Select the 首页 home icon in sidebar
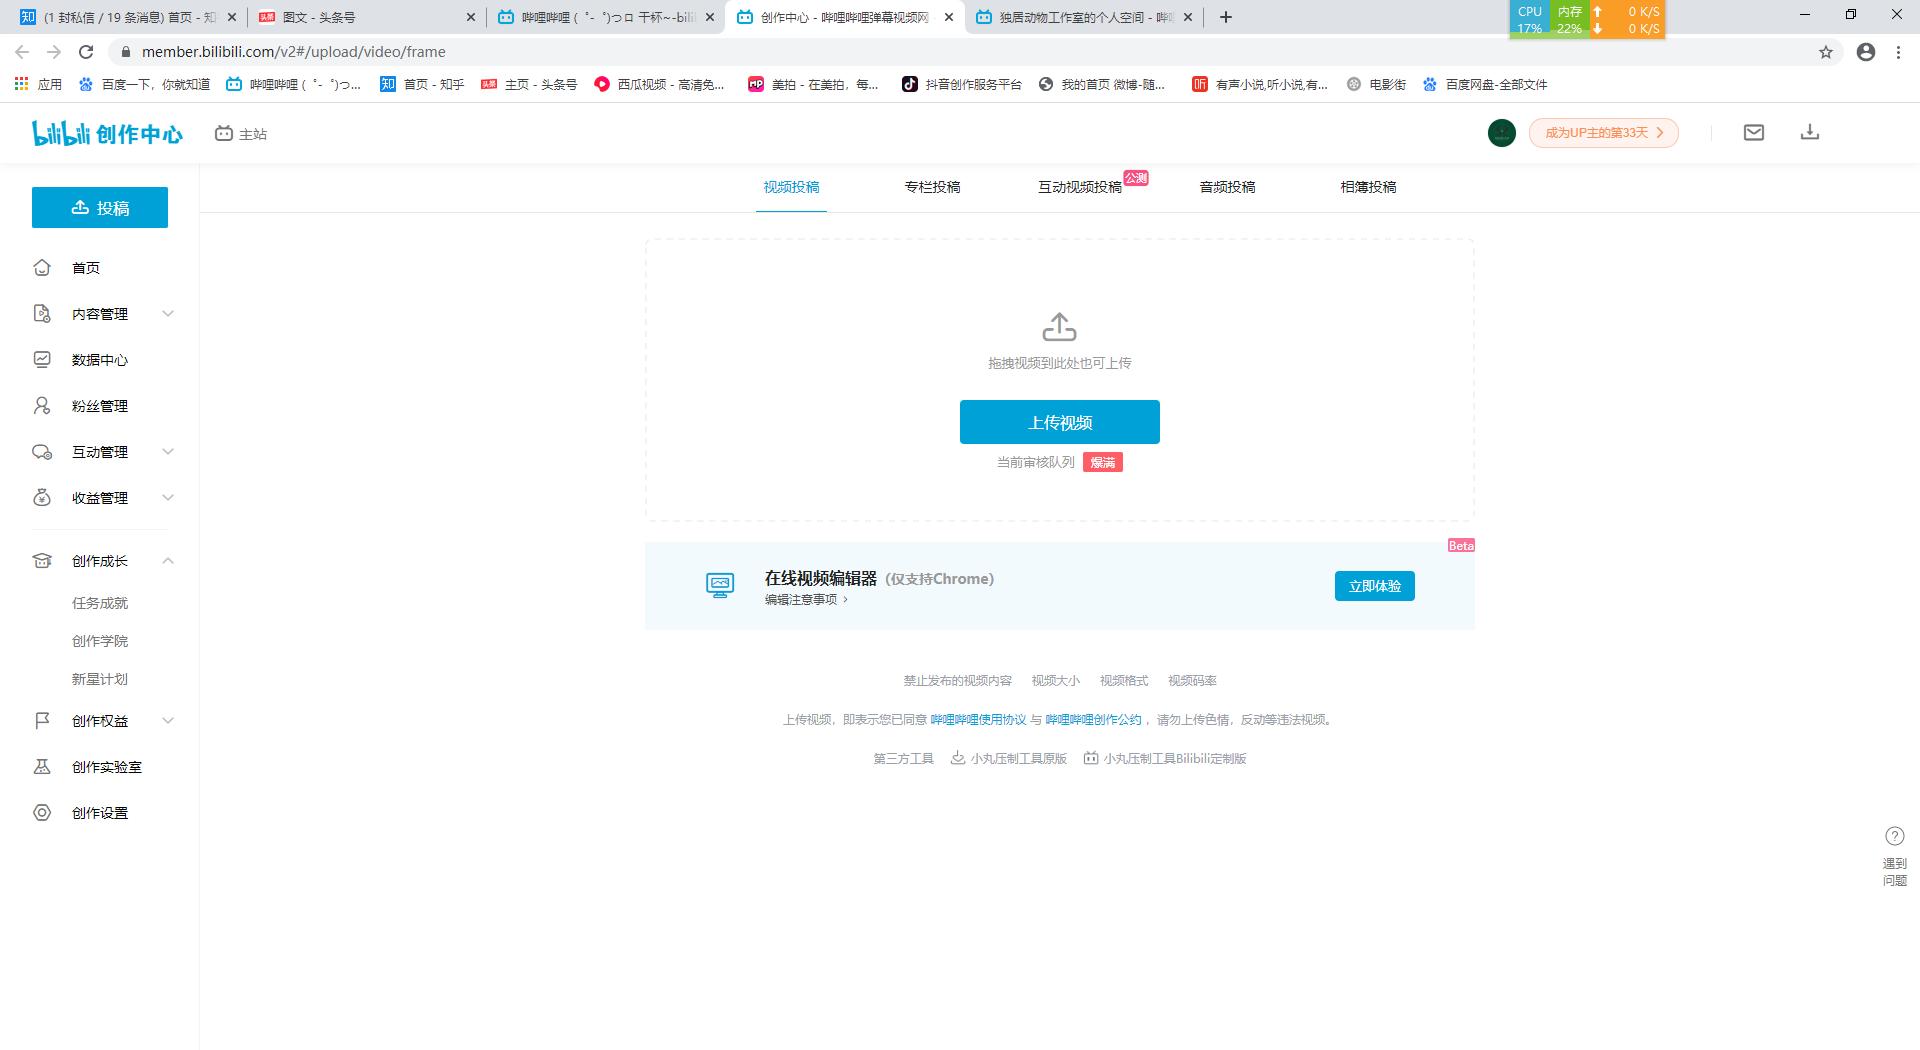The height and width of the screenshot is (1050, 1920). pyautogui.click(x=42, y=267)
